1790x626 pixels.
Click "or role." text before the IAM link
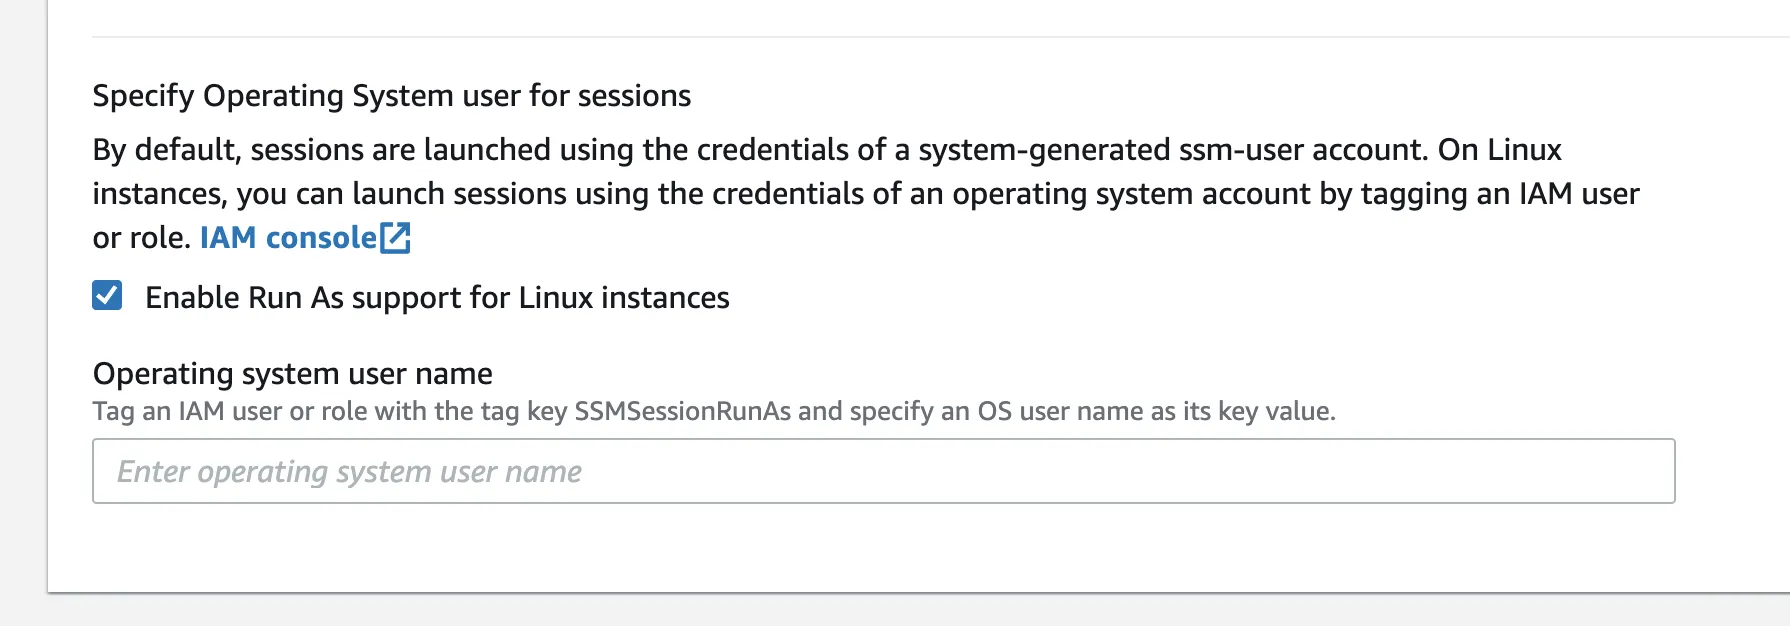141,238
